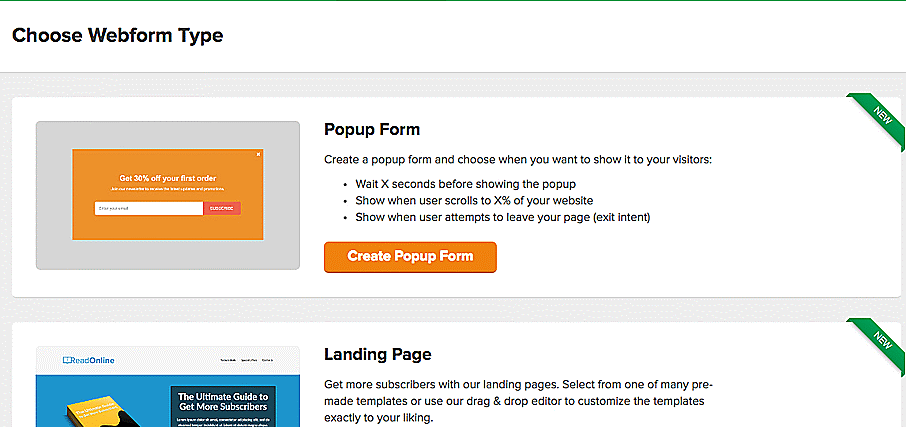
Task: Click the email field in the popup preview
Action: pos(149,208)
